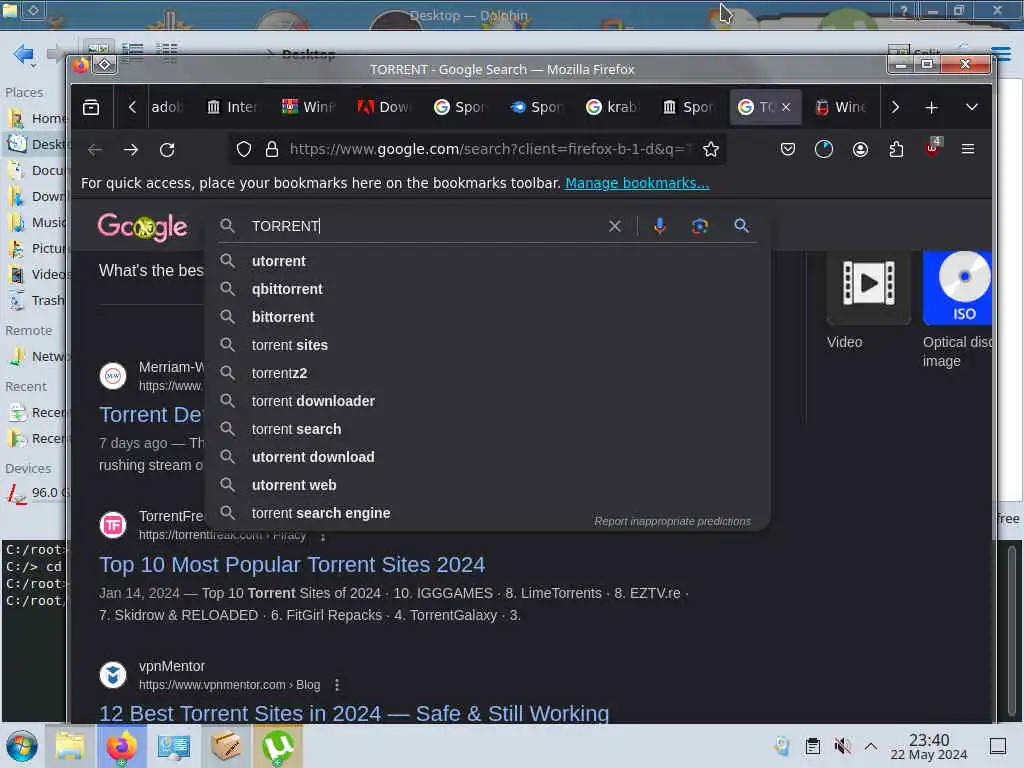This screenshot has width=1024, height=768.
Task: Open the Firefox account menu
Action: [860, 150]
